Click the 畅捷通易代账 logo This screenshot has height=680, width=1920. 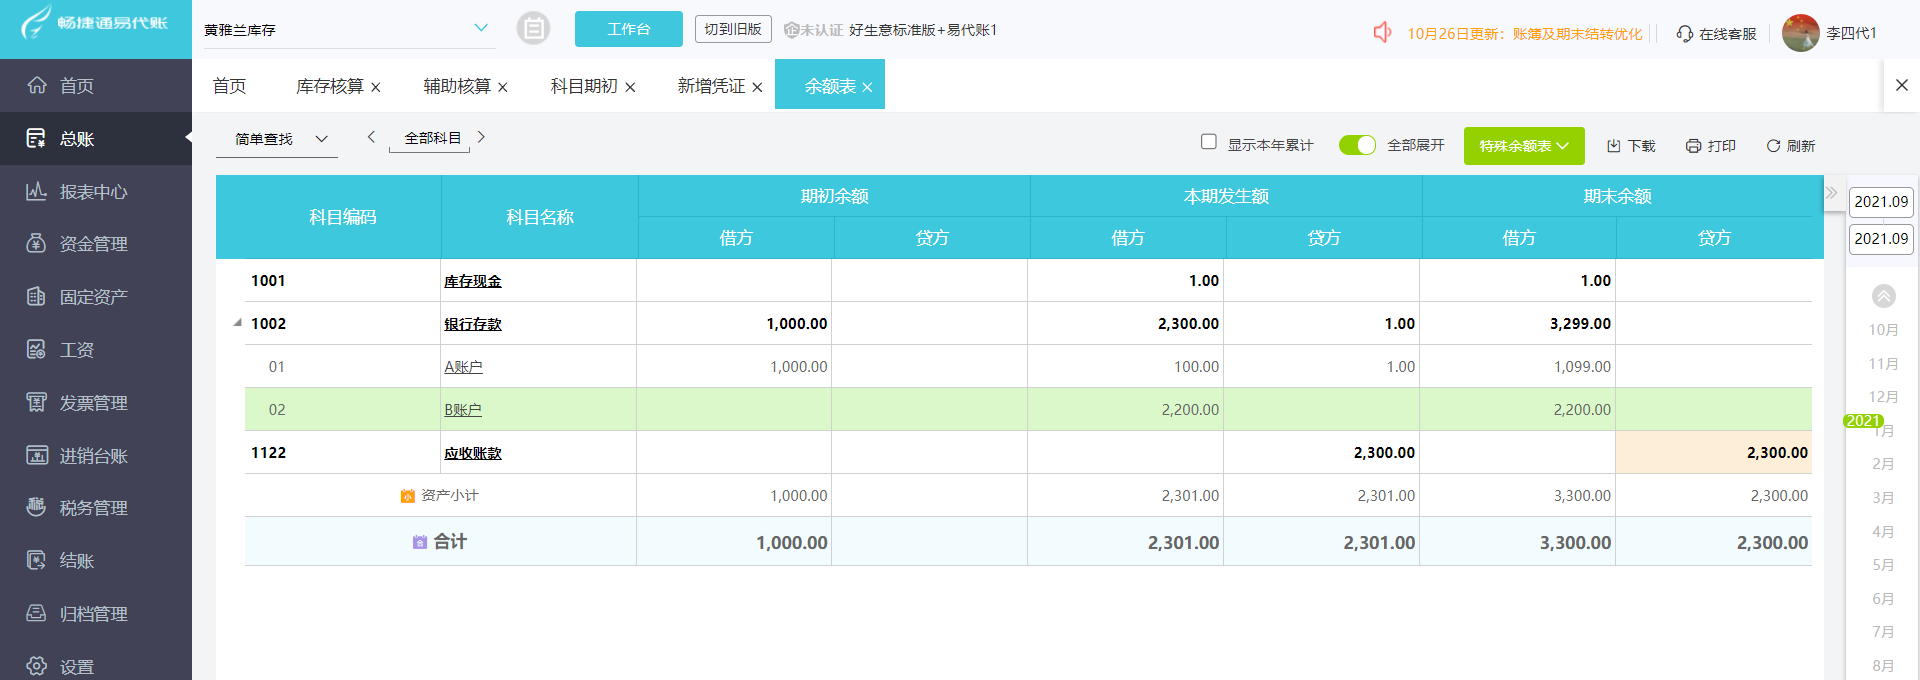click(96, 23)
